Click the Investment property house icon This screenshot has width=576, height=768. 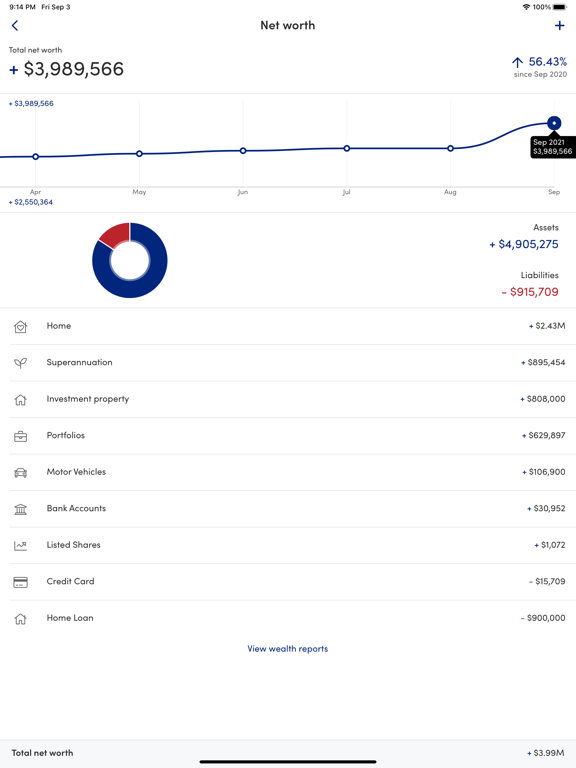pyautogui.click(x=21, y=400)
